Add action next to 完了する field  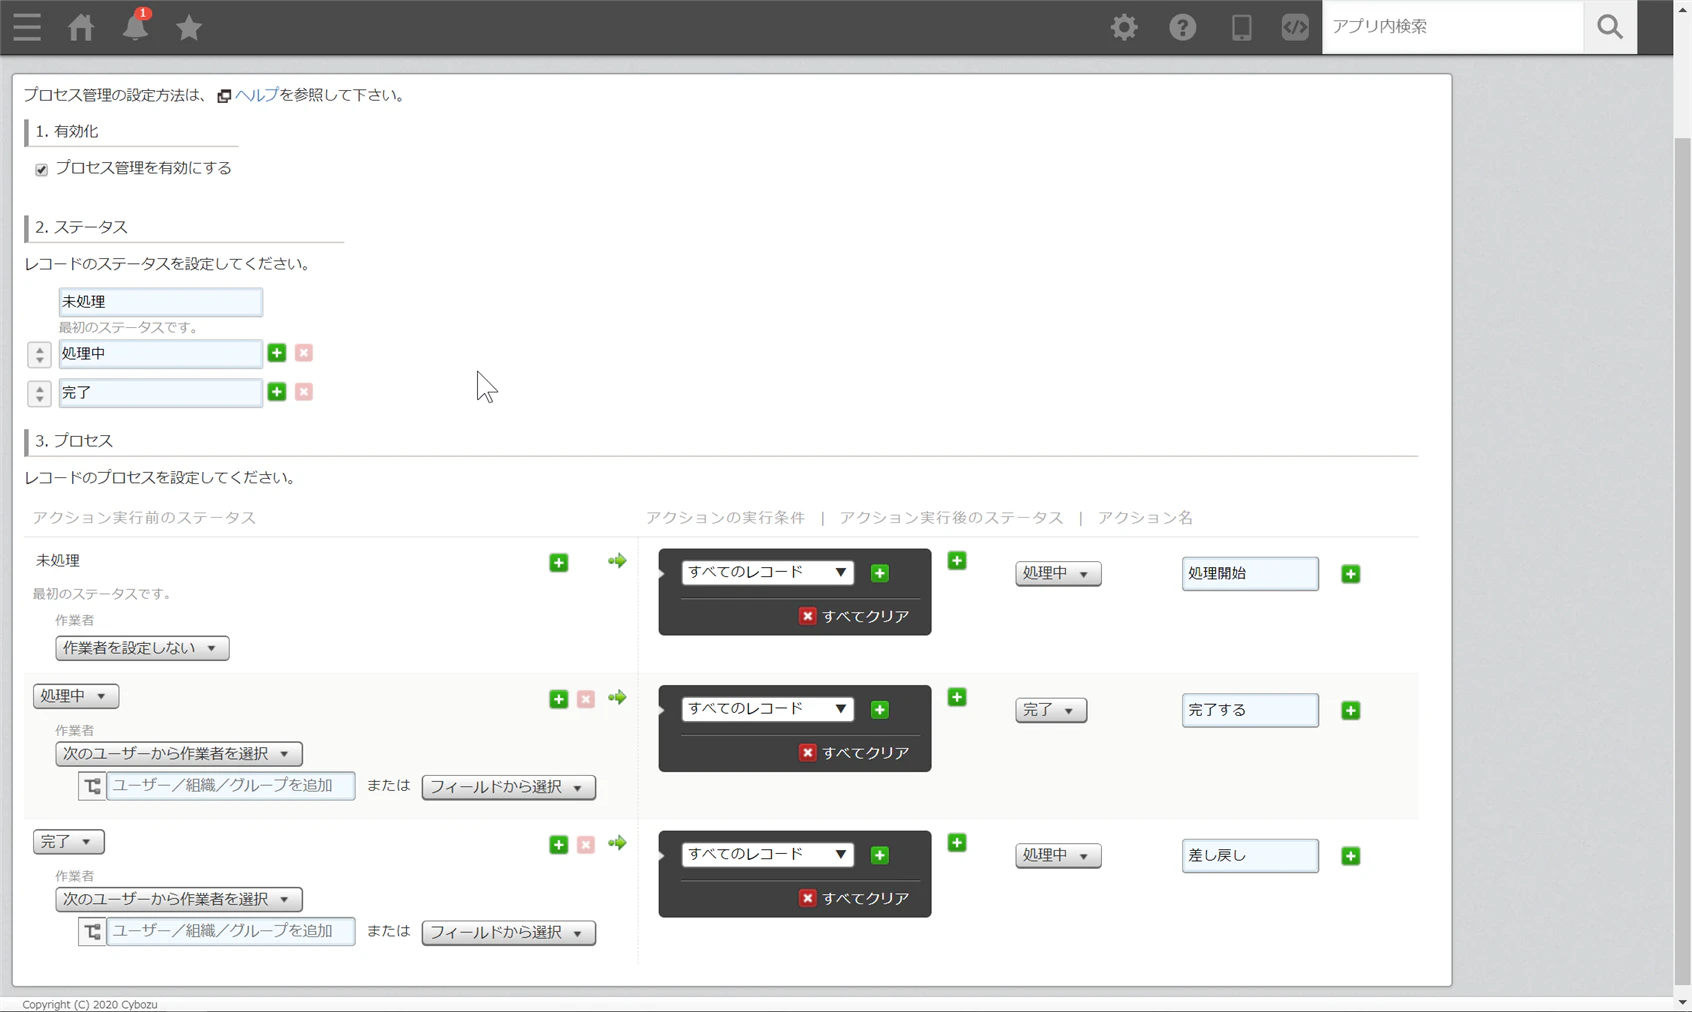pos(1351,711)
